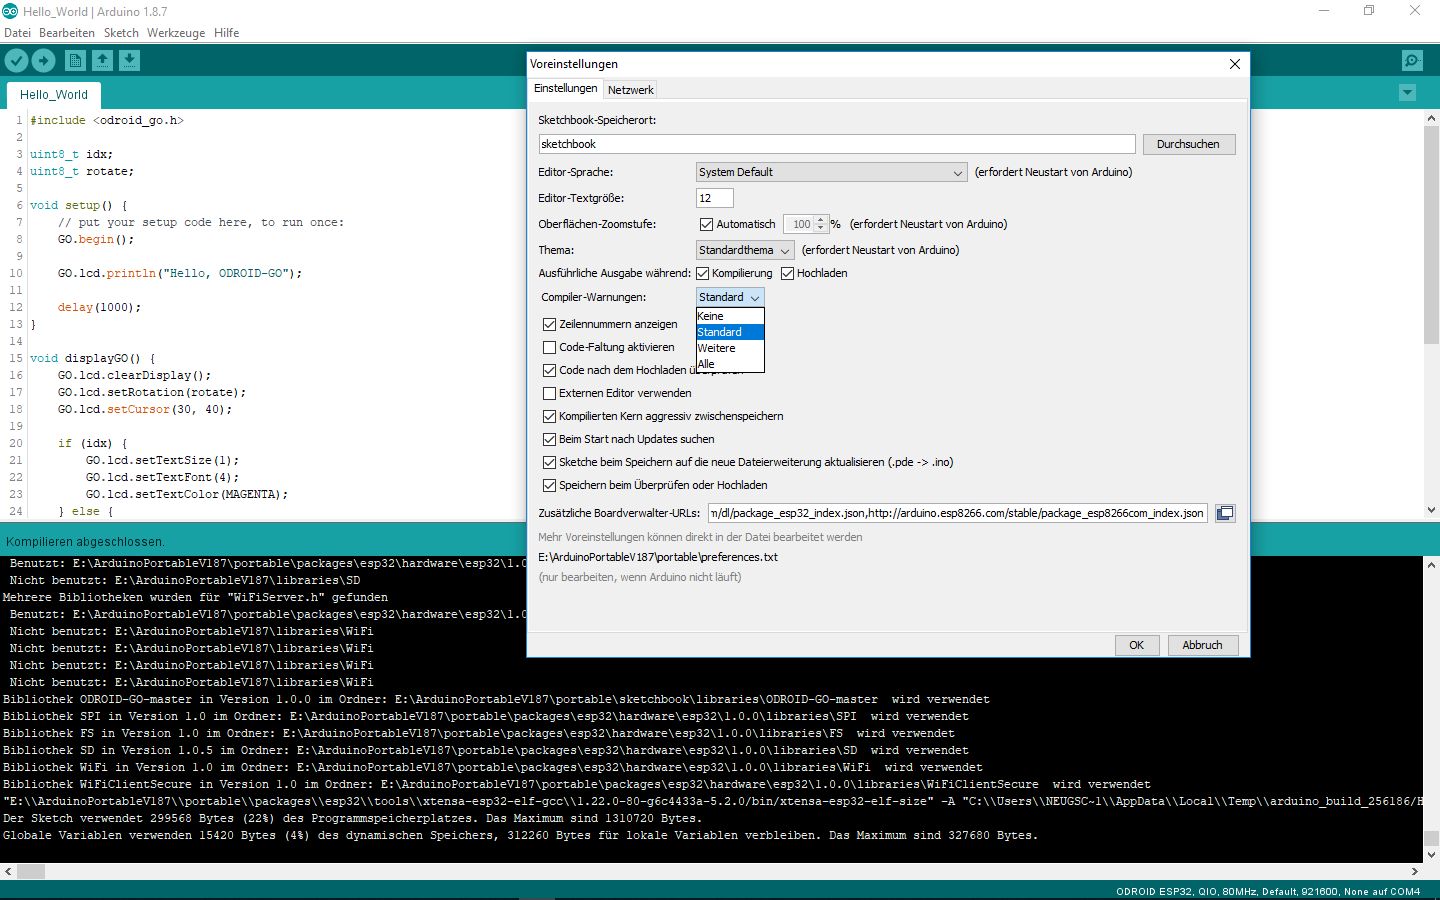Image resolution: width=1440 pixels, height=900 pixels.
Task: Click the console horizontal scrollbar thumb
Action: coord(31,871)
